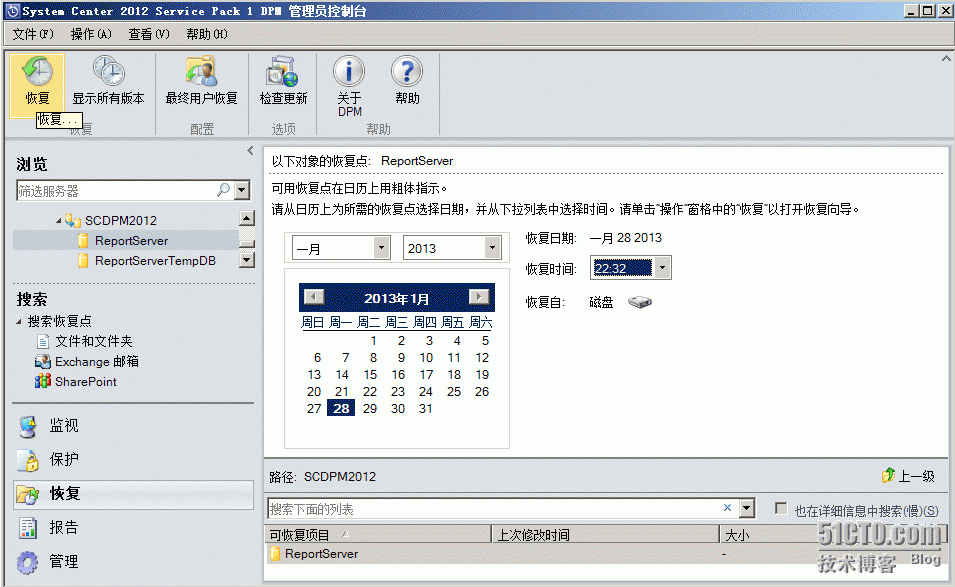Viewport: 955px width, 587px height.
Task: Click the SCDPM2012 server icon in tree
Action: [x=73, y=220]
